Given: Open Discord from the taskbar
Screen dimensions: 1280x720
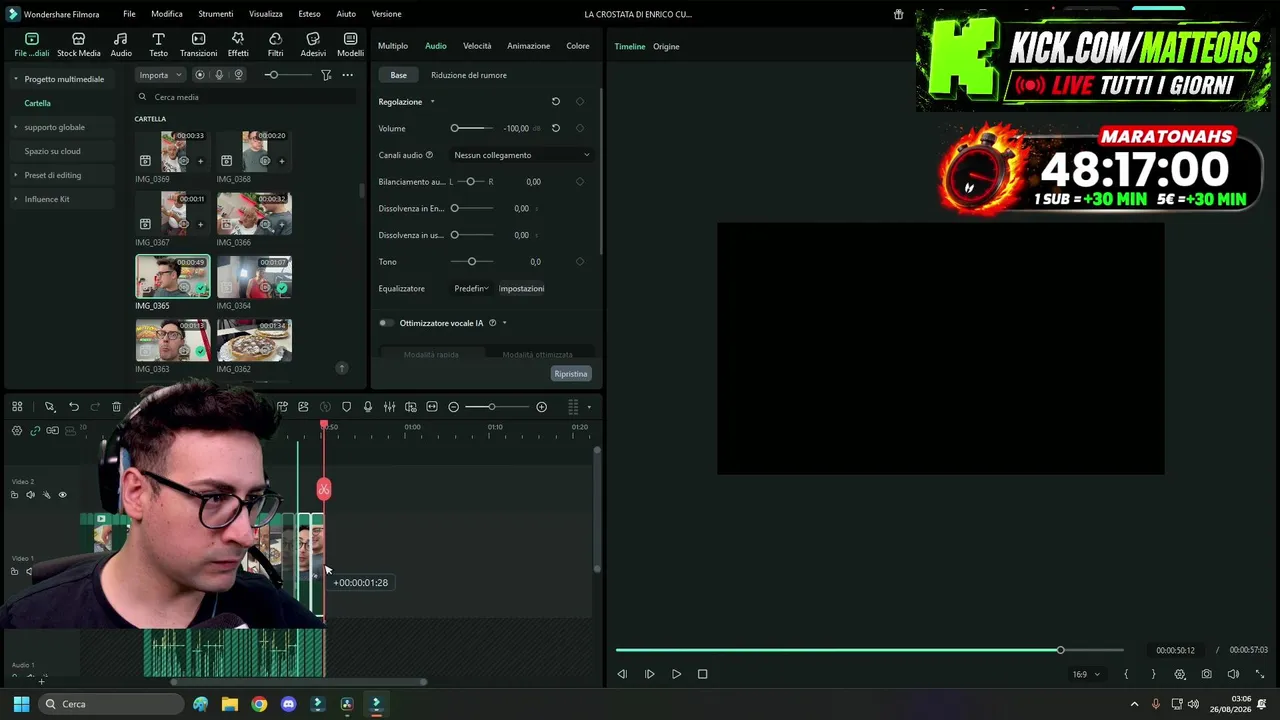Looking at the screenshot, I should point(288,704).
